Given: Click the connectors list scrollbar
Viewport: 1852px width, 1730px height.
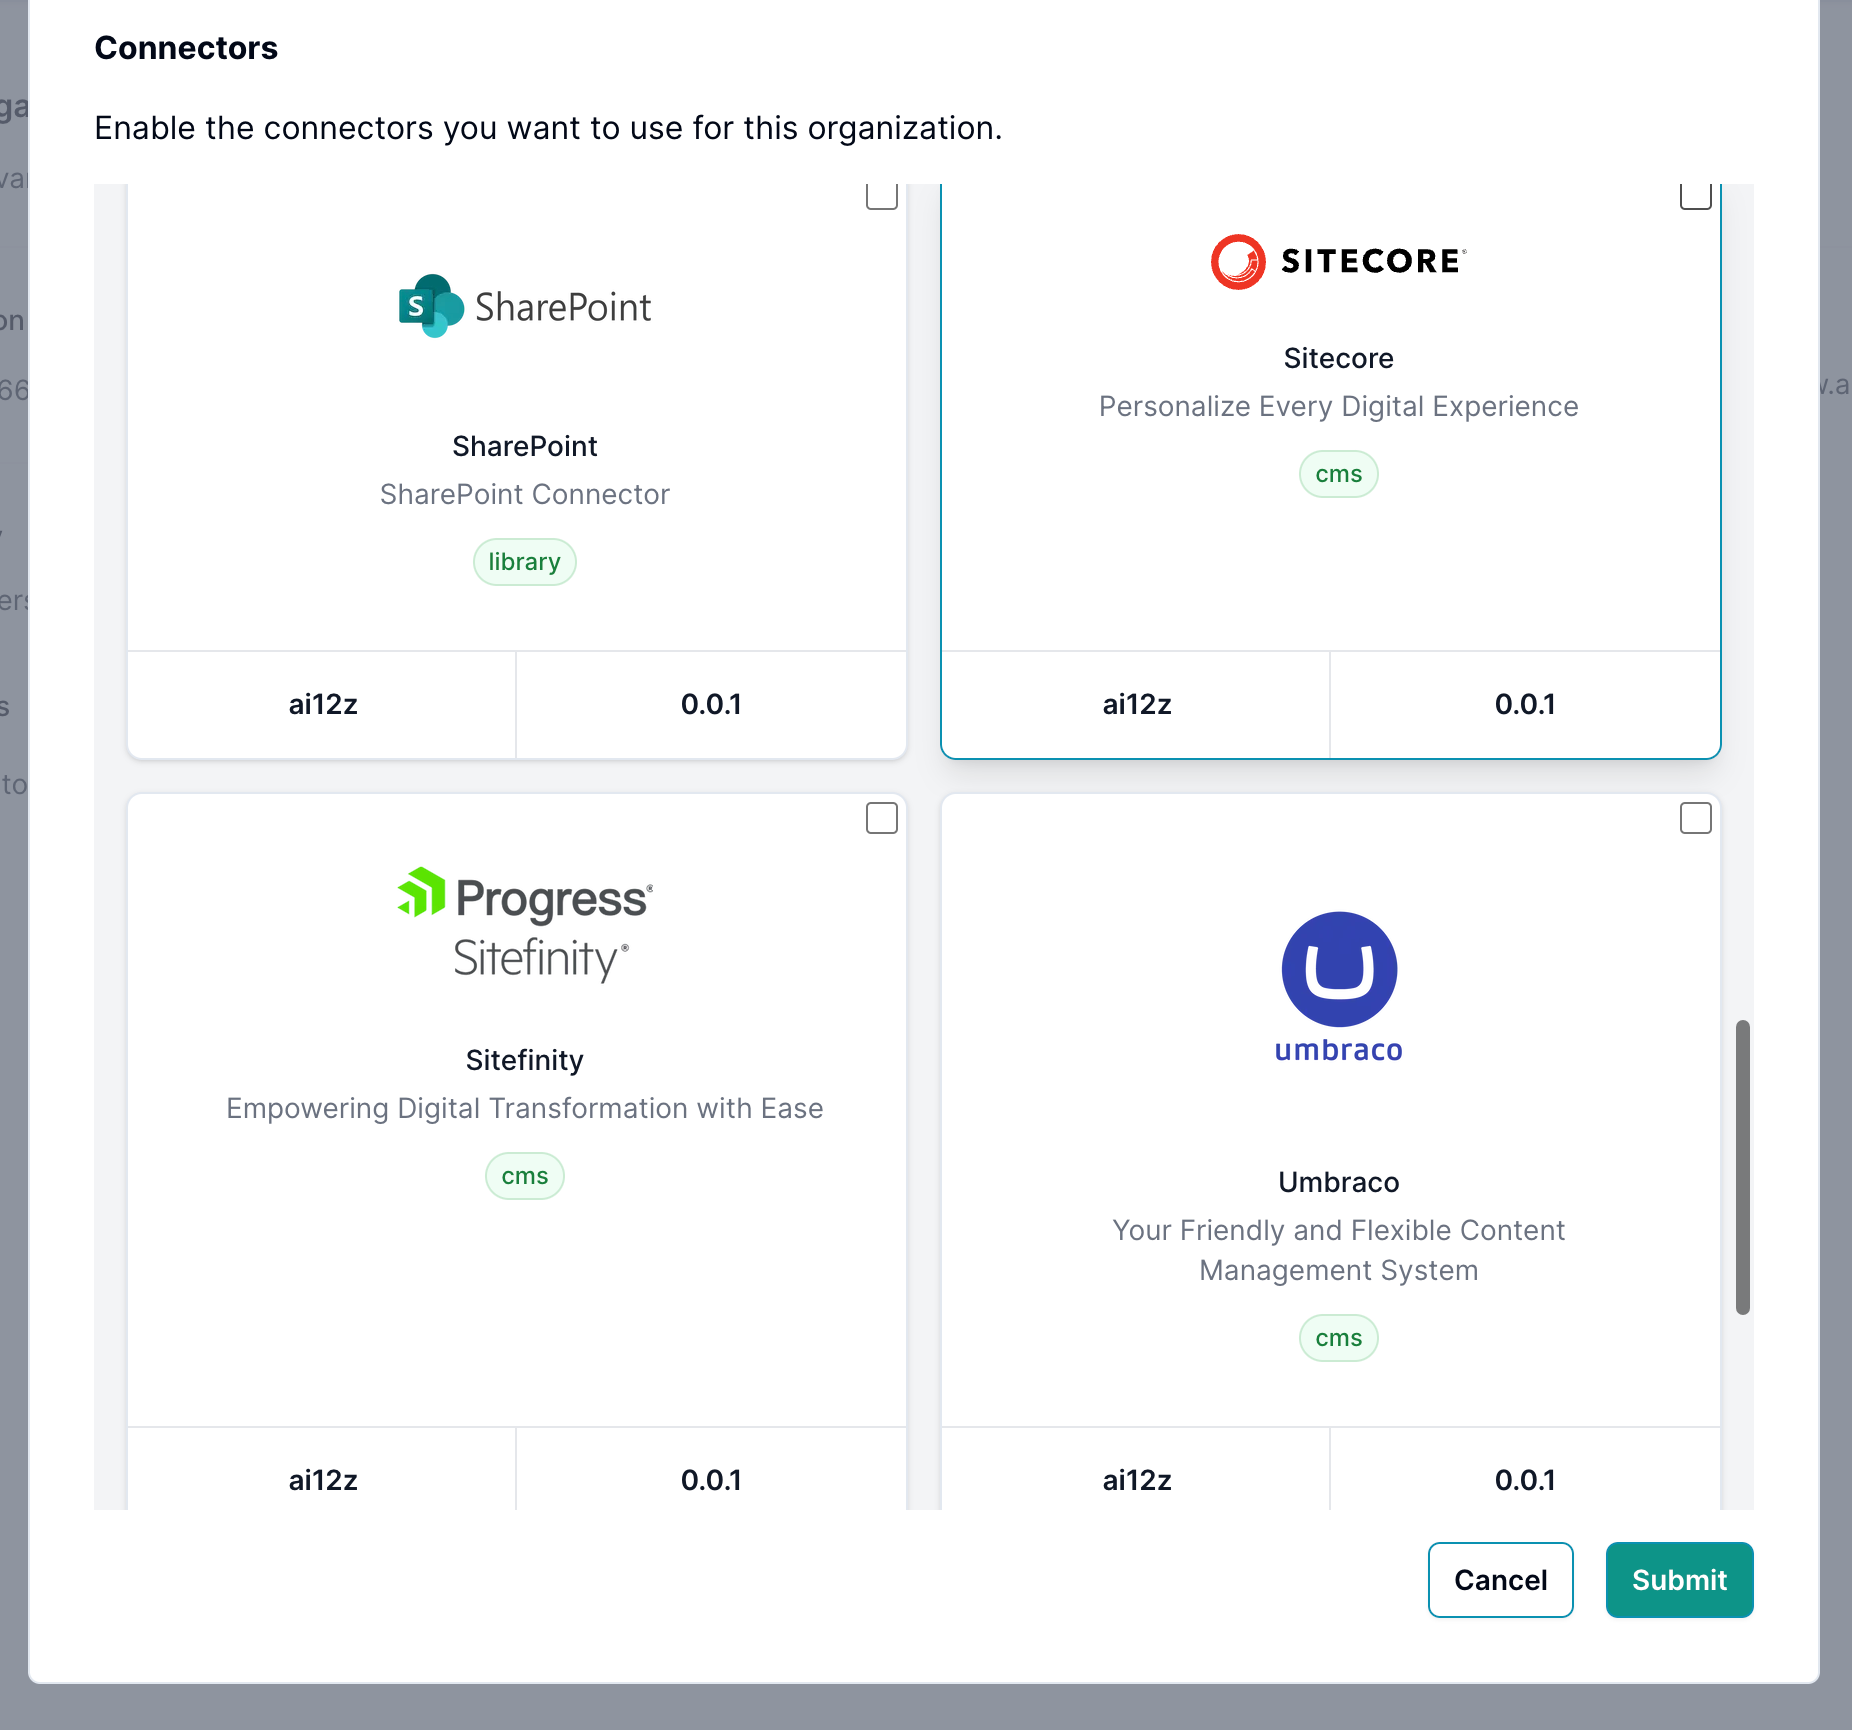Looking at the screenshot, I should coord(1742,1167).
